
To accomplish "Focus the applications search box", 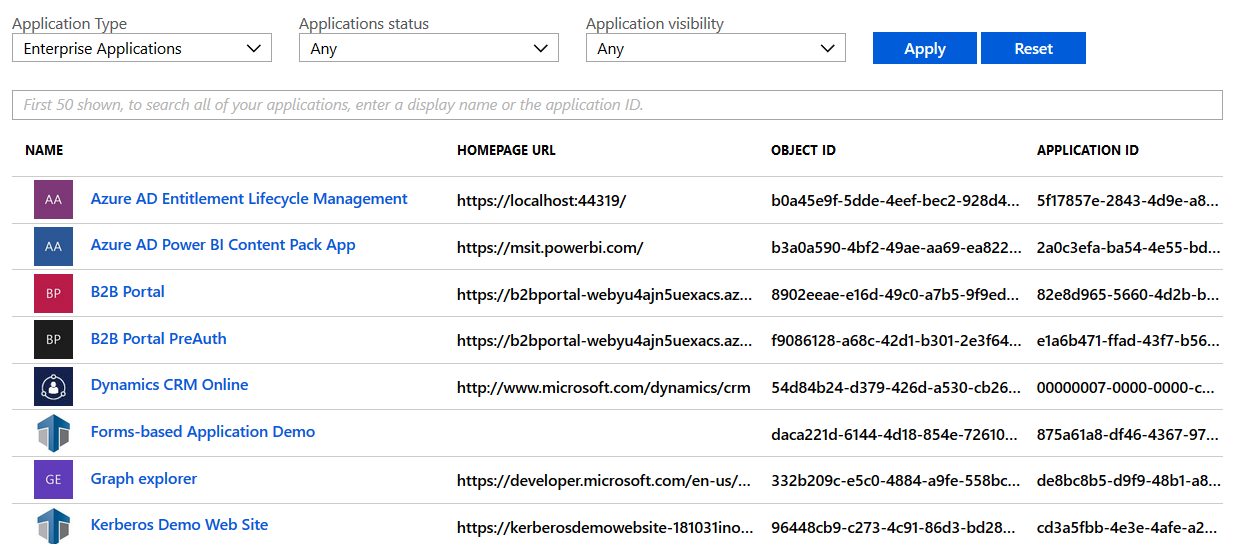I will tap(617, 105).
